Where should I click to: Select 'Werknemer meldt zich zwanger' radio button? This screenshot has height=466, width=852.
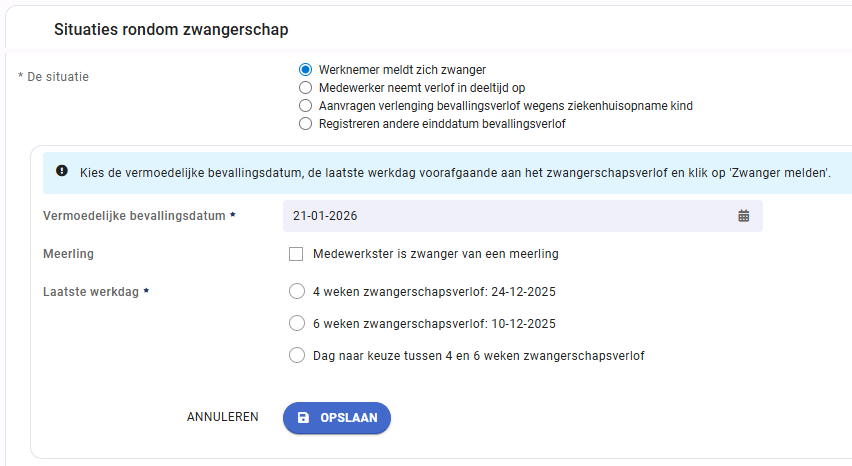point(305,70)
